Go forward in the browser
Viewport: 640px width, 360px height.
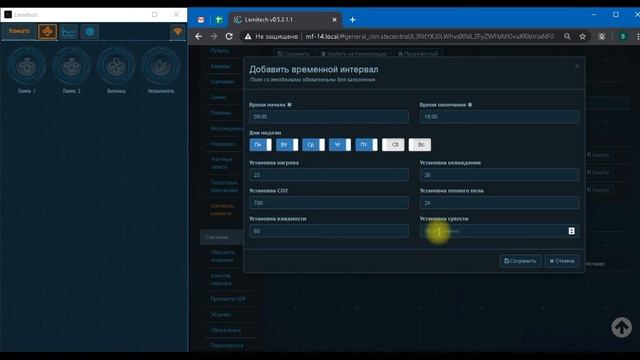(214, 36)
